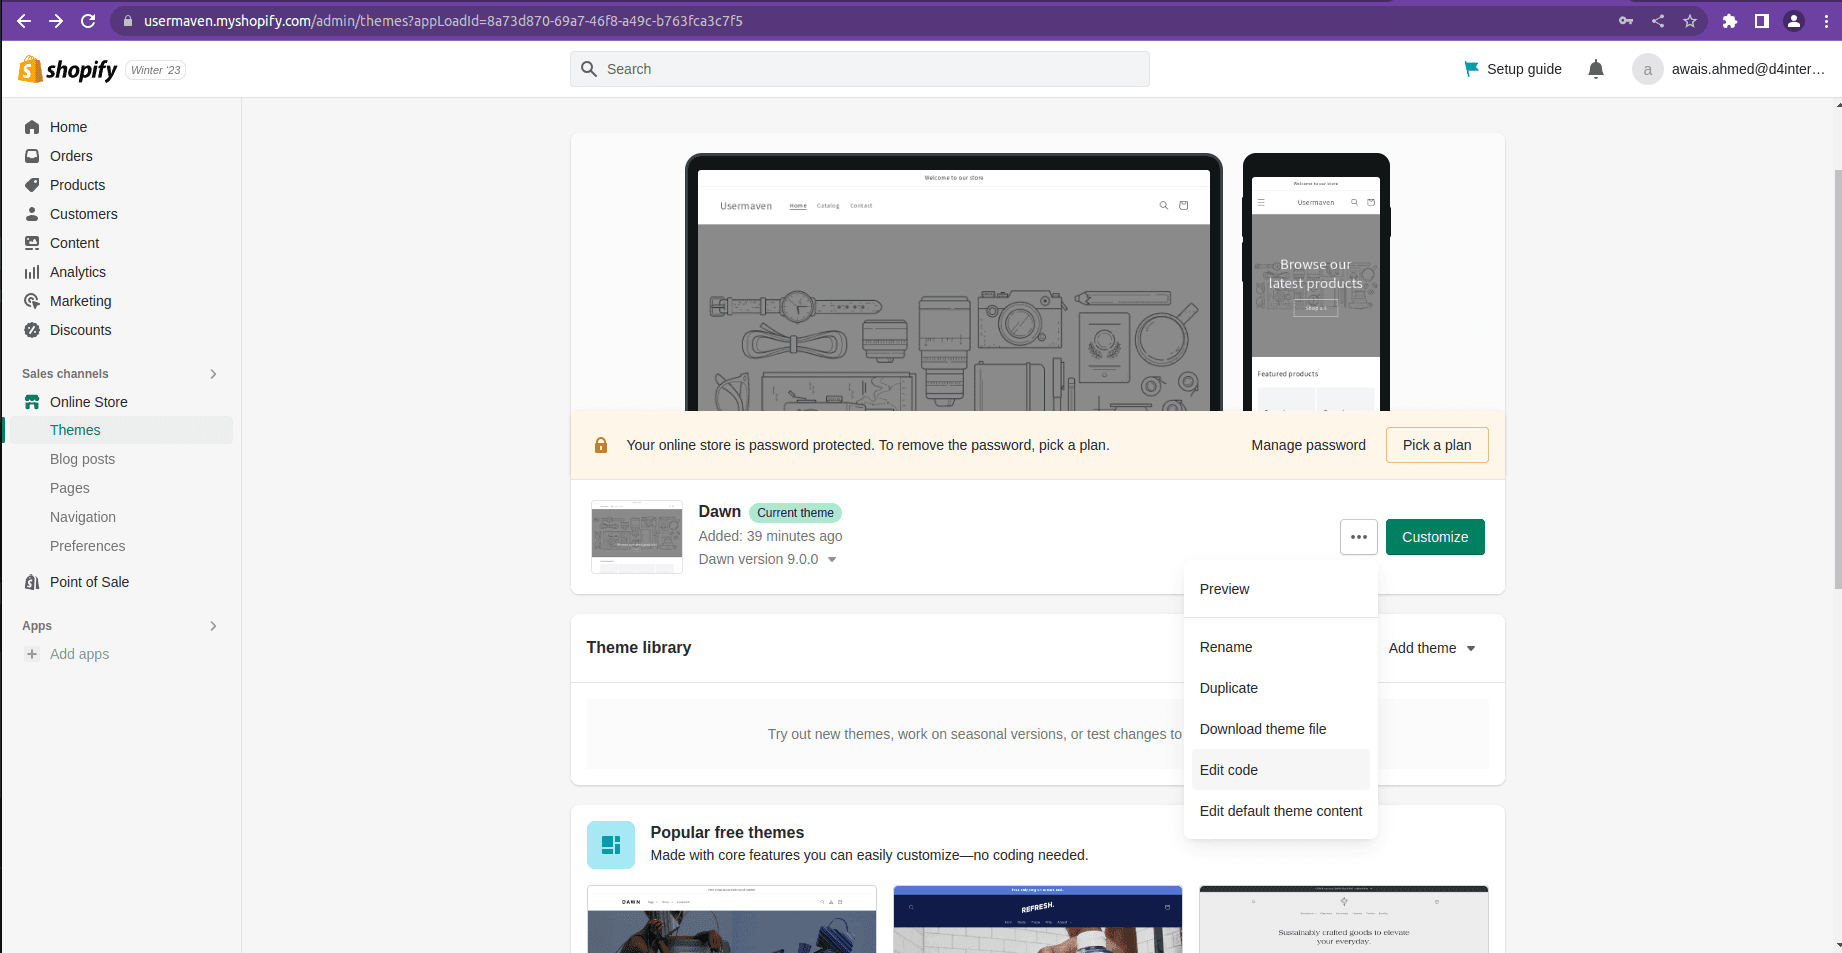Open the three-dot theme actions button

tap(1358, 537)
